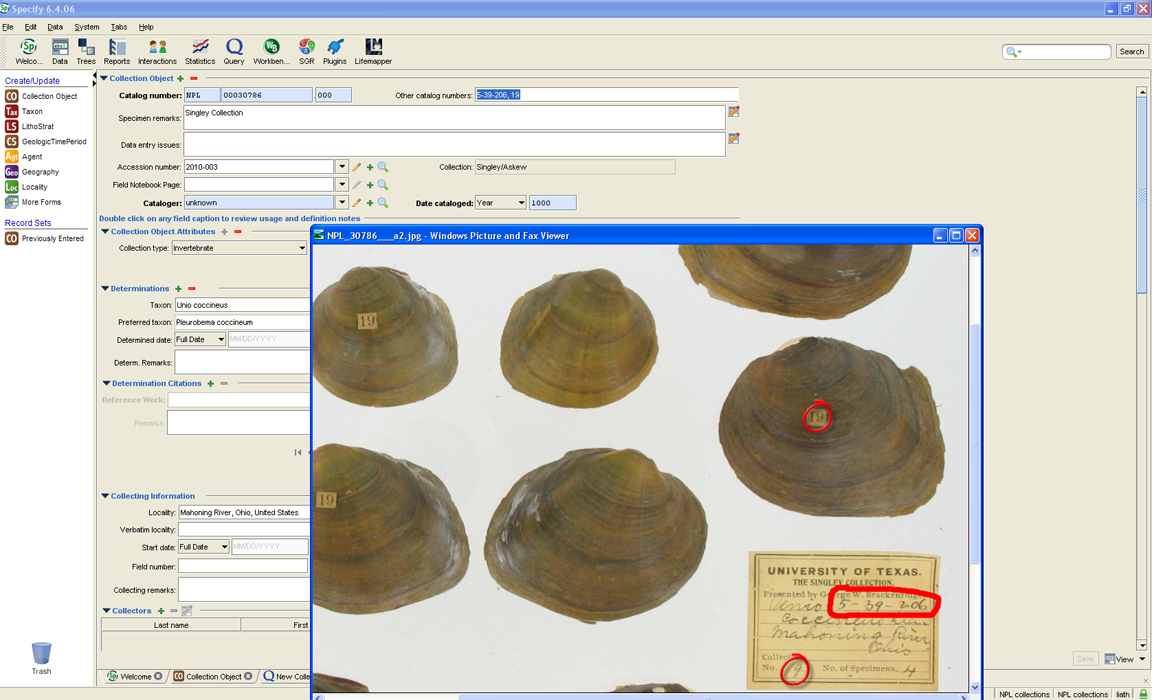Click the Search button

click(x=1131, y=52)
